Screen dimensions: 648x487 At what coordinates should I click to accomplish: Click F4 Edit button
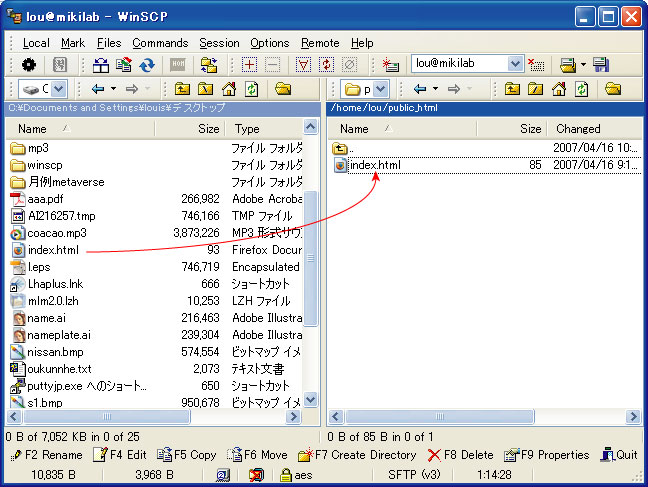point(119,455)
